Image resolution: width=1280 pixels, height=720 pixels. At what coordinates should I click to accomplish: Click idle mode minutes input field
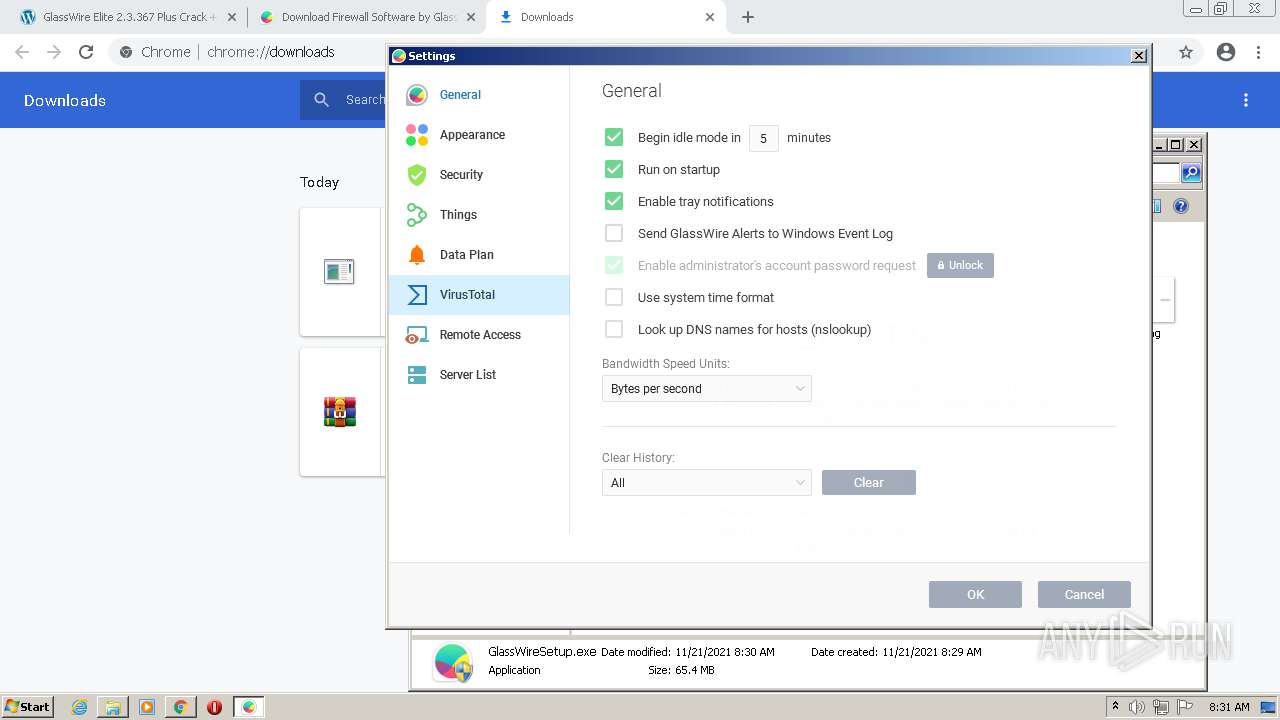pyautogui.click(x=763, y=138)
